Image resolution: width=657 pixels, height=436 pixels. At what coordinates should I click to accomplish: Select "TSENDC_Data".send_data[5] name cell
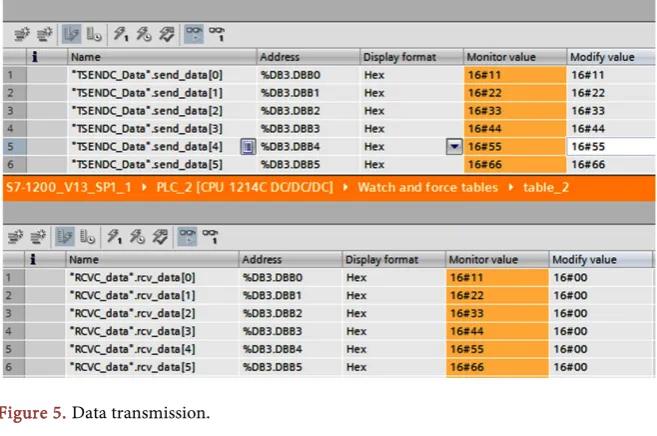tap(162, 164)
